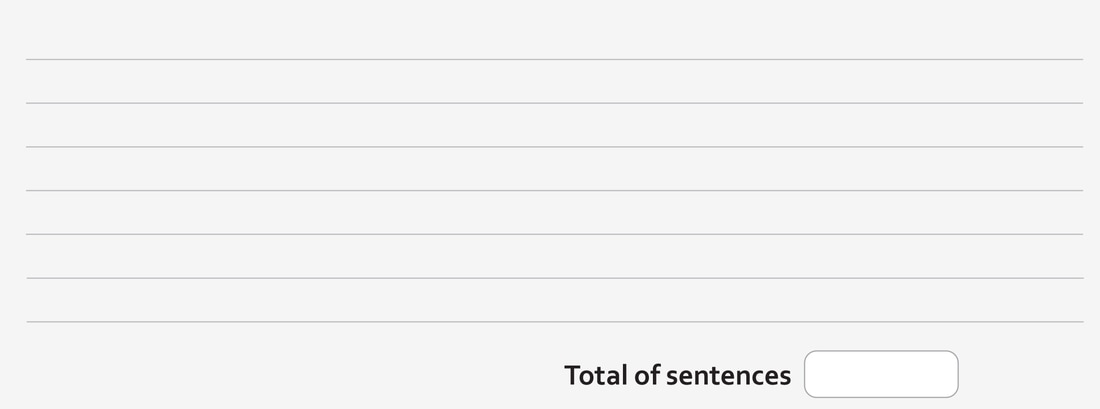Select the sixth ruled writing line

[x=554, y=278]
